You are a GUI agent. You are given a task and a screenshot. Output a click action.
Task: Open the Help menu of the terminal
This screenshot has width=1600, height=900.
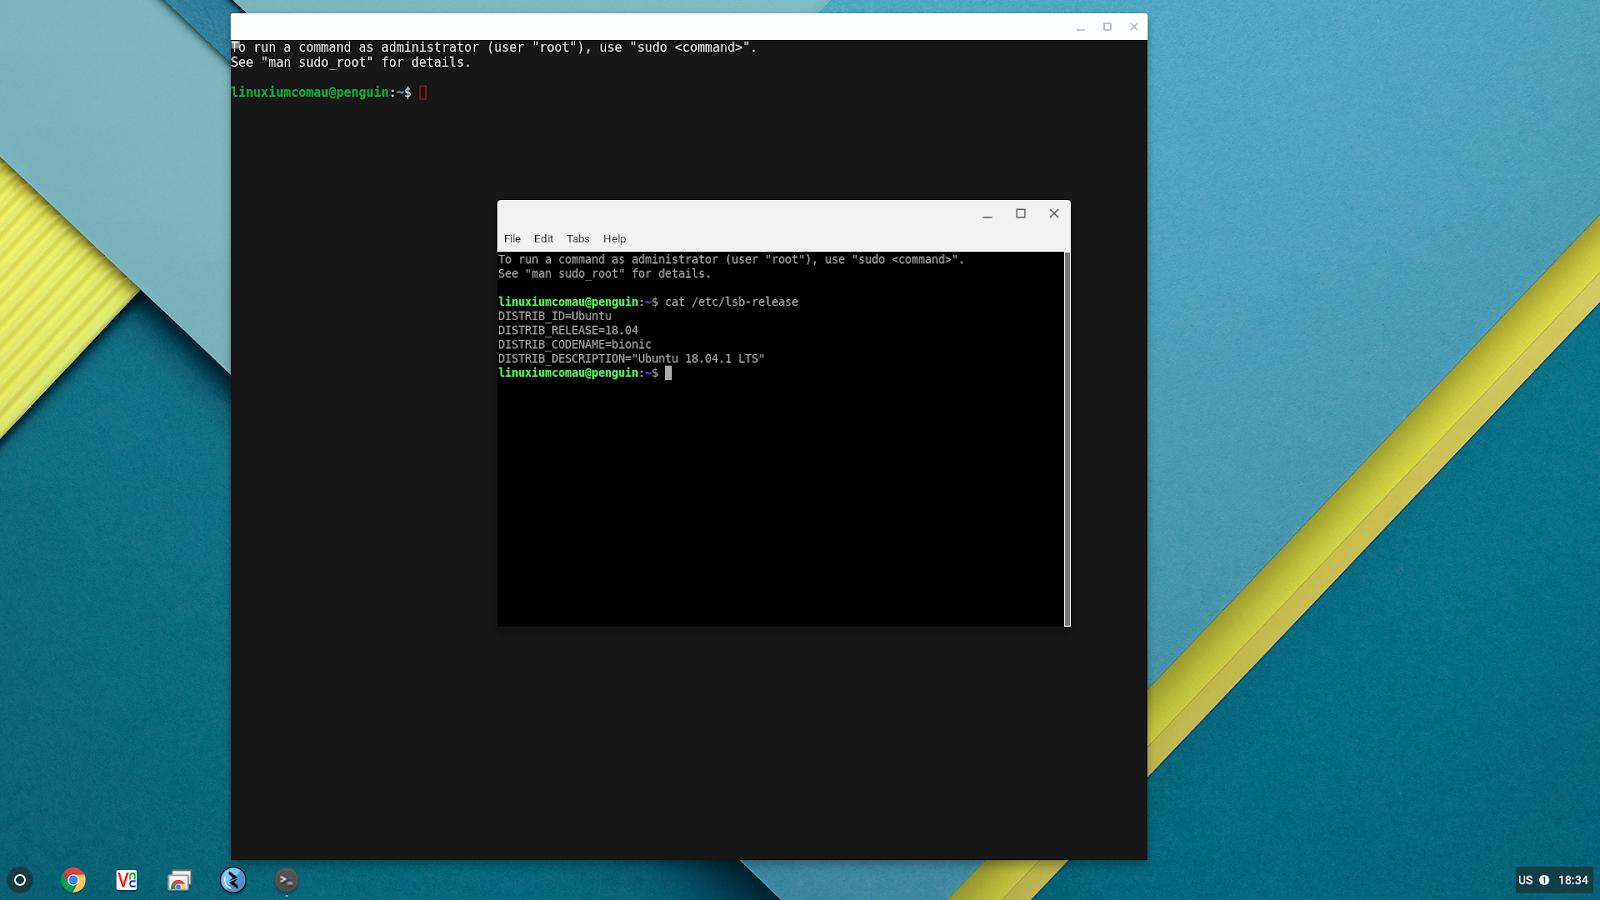click(614, 239)
